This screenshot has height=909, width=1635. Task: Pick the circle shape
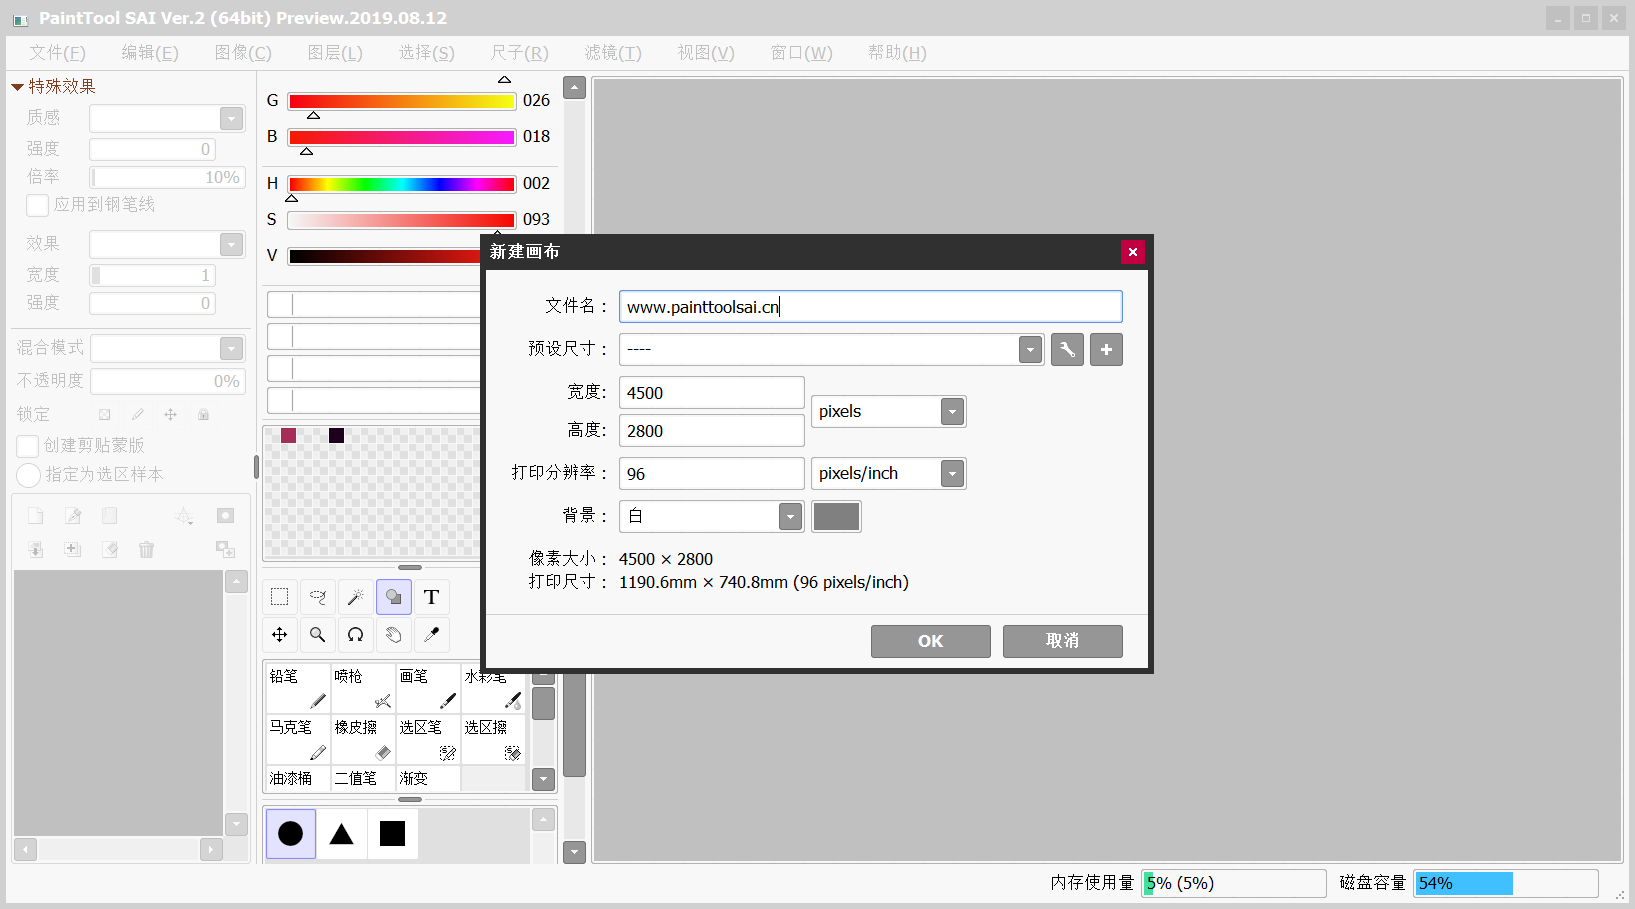(x=291, y=834)
